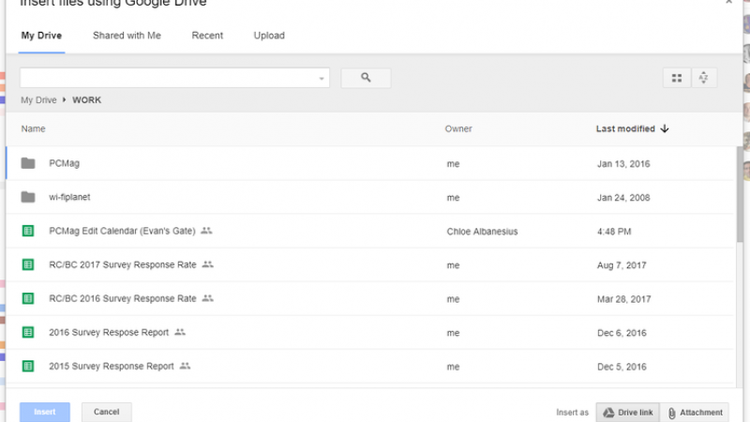Select RC/BC 2016 Survey Response Rate file
Image resolution: width=750 pixels, height=422 pixels.
click(x=122, y=299)
